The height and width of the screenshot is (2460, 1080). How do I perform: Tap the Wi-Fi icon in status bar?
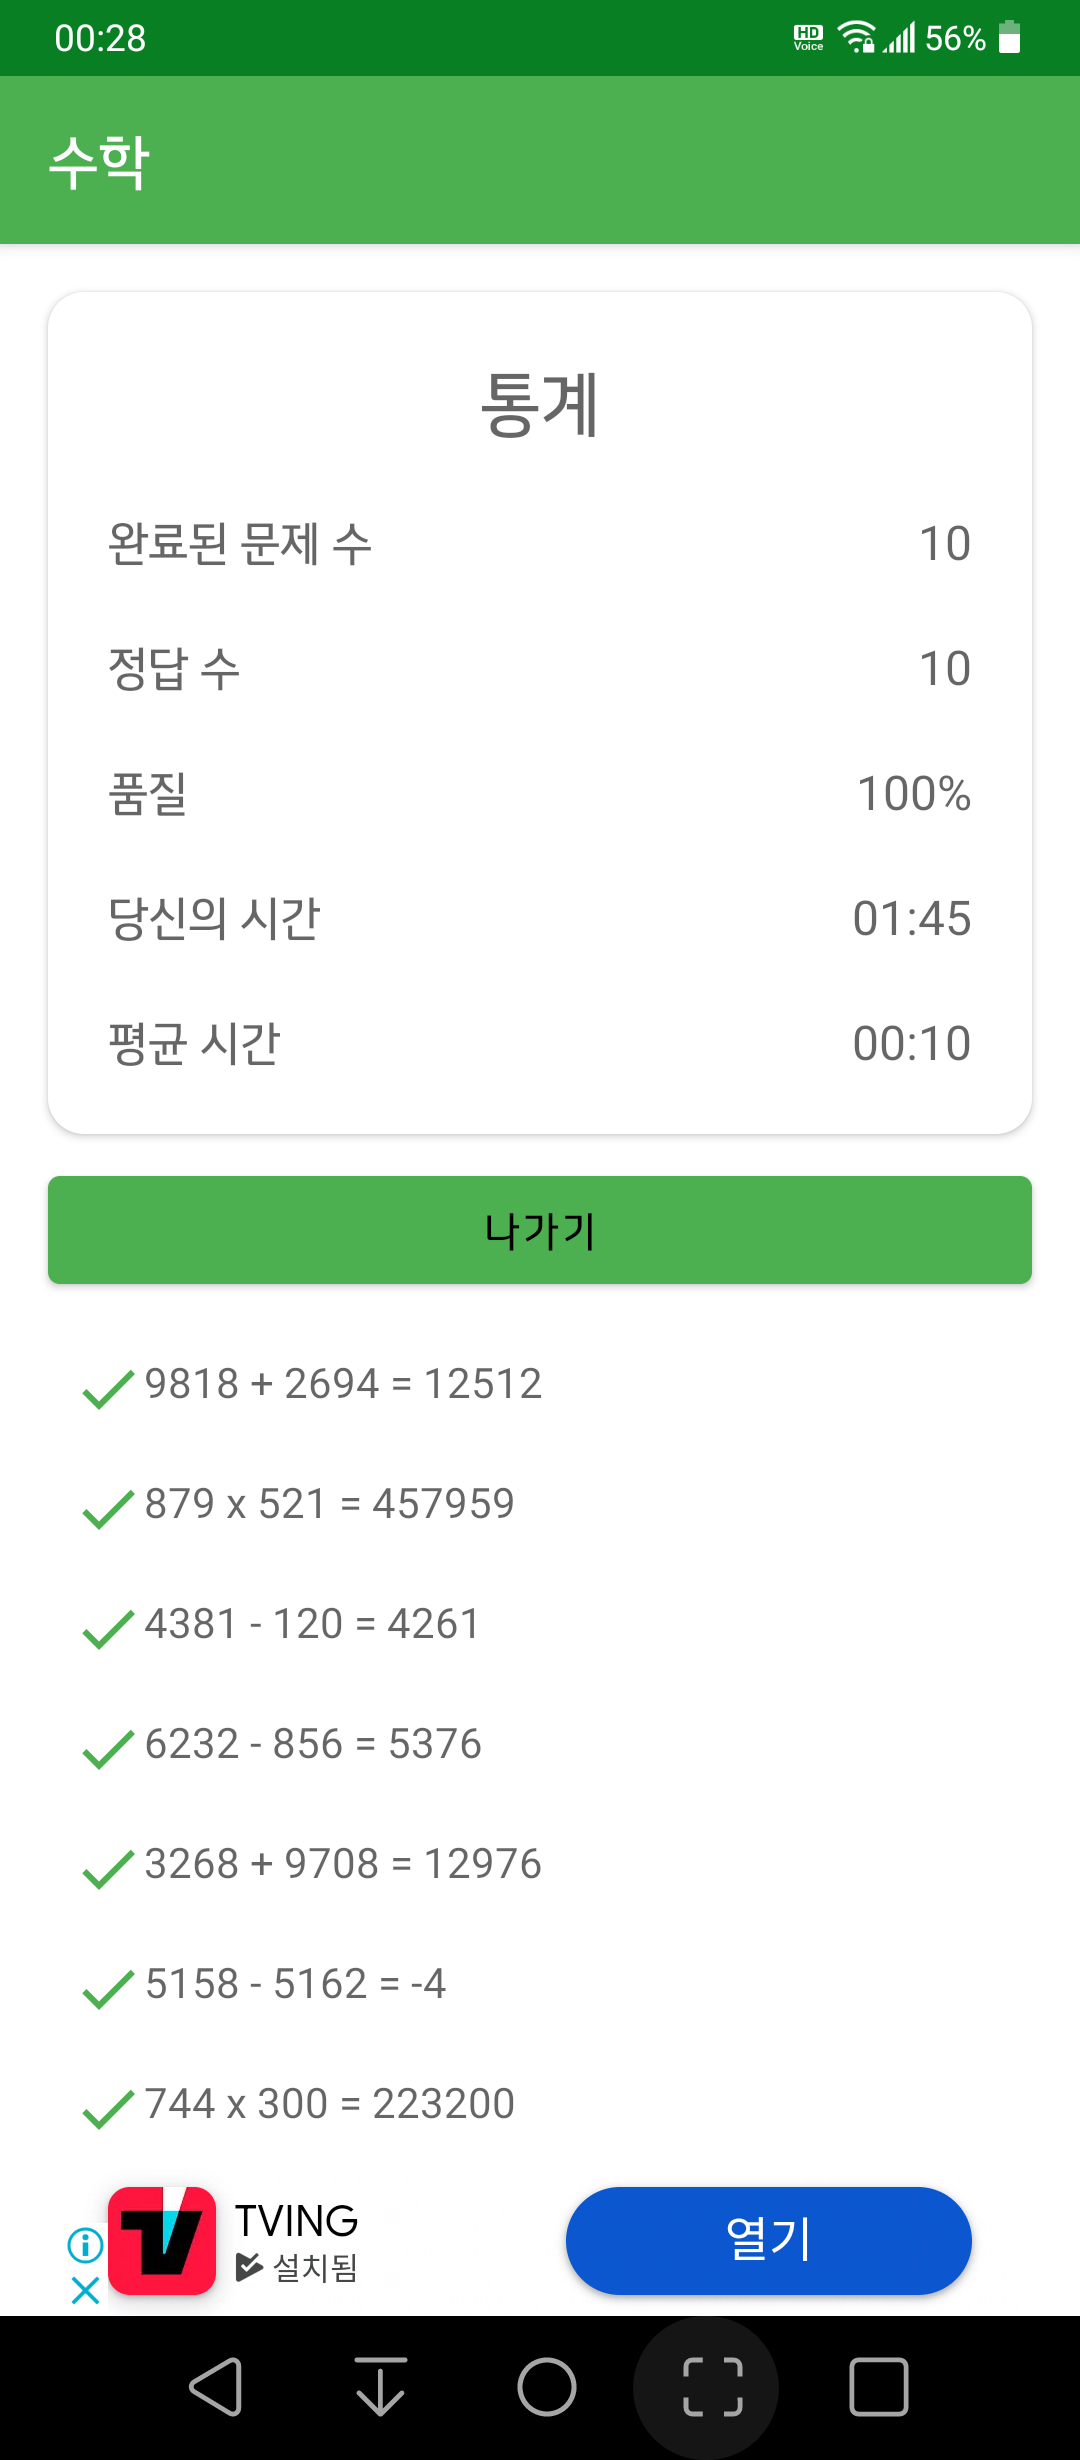856,37
